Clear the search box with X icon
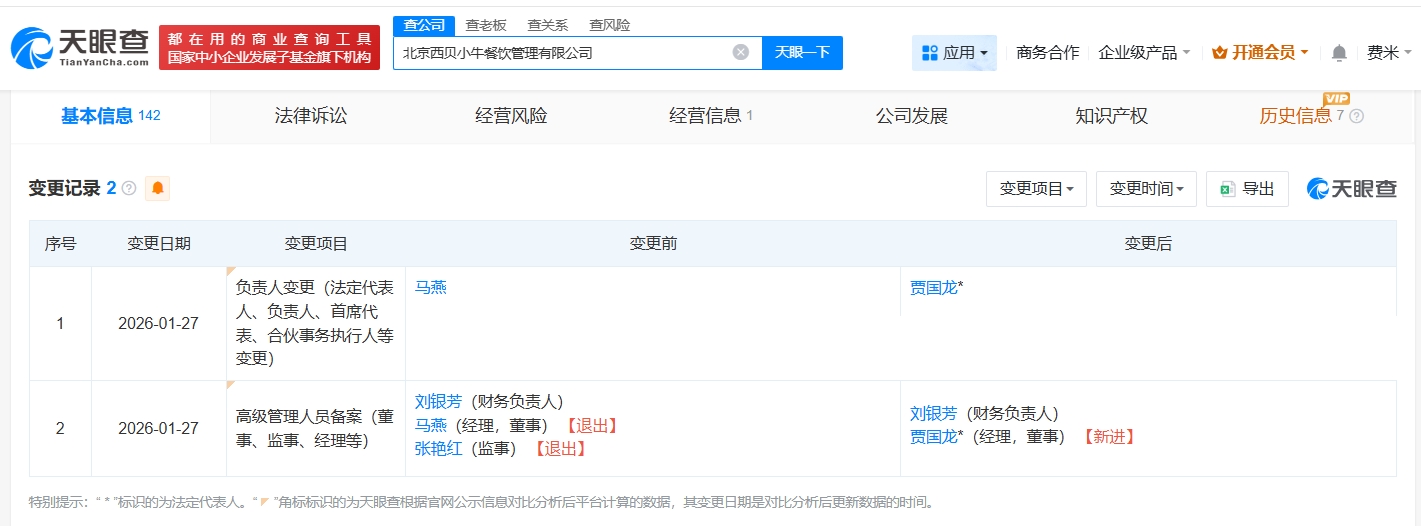The image size is (1421, 526). (x=740, y=52)
